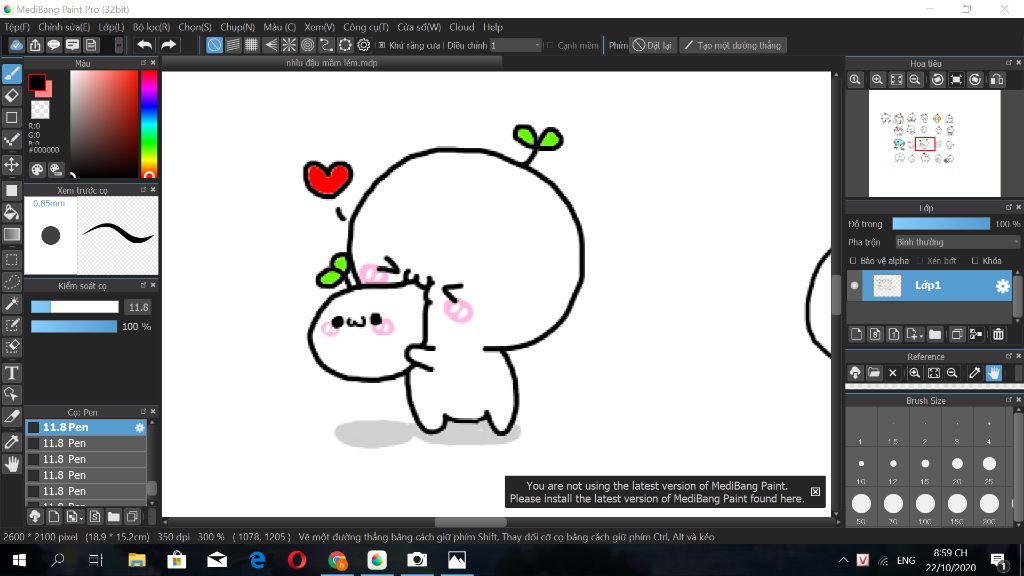Click the rainbow hue bar
The width and height of the screenshot is (1024, 576).
[149, 123]
